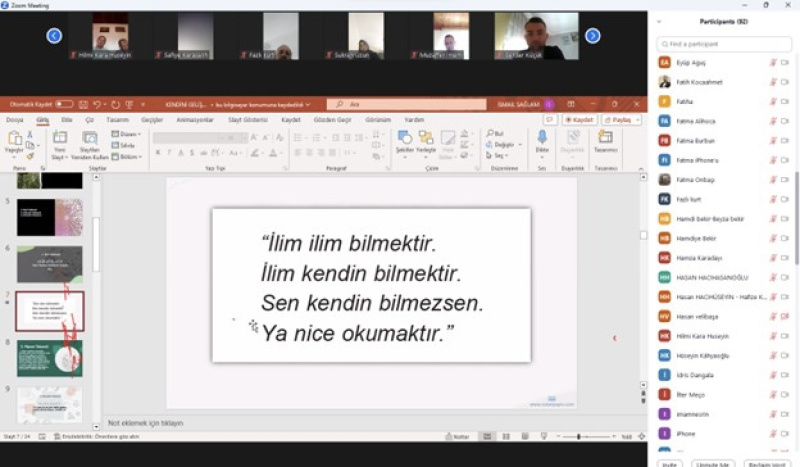800x467 pixels.
Task: Select slide 8 green thumbnail
Action: (x=49, y=359)
